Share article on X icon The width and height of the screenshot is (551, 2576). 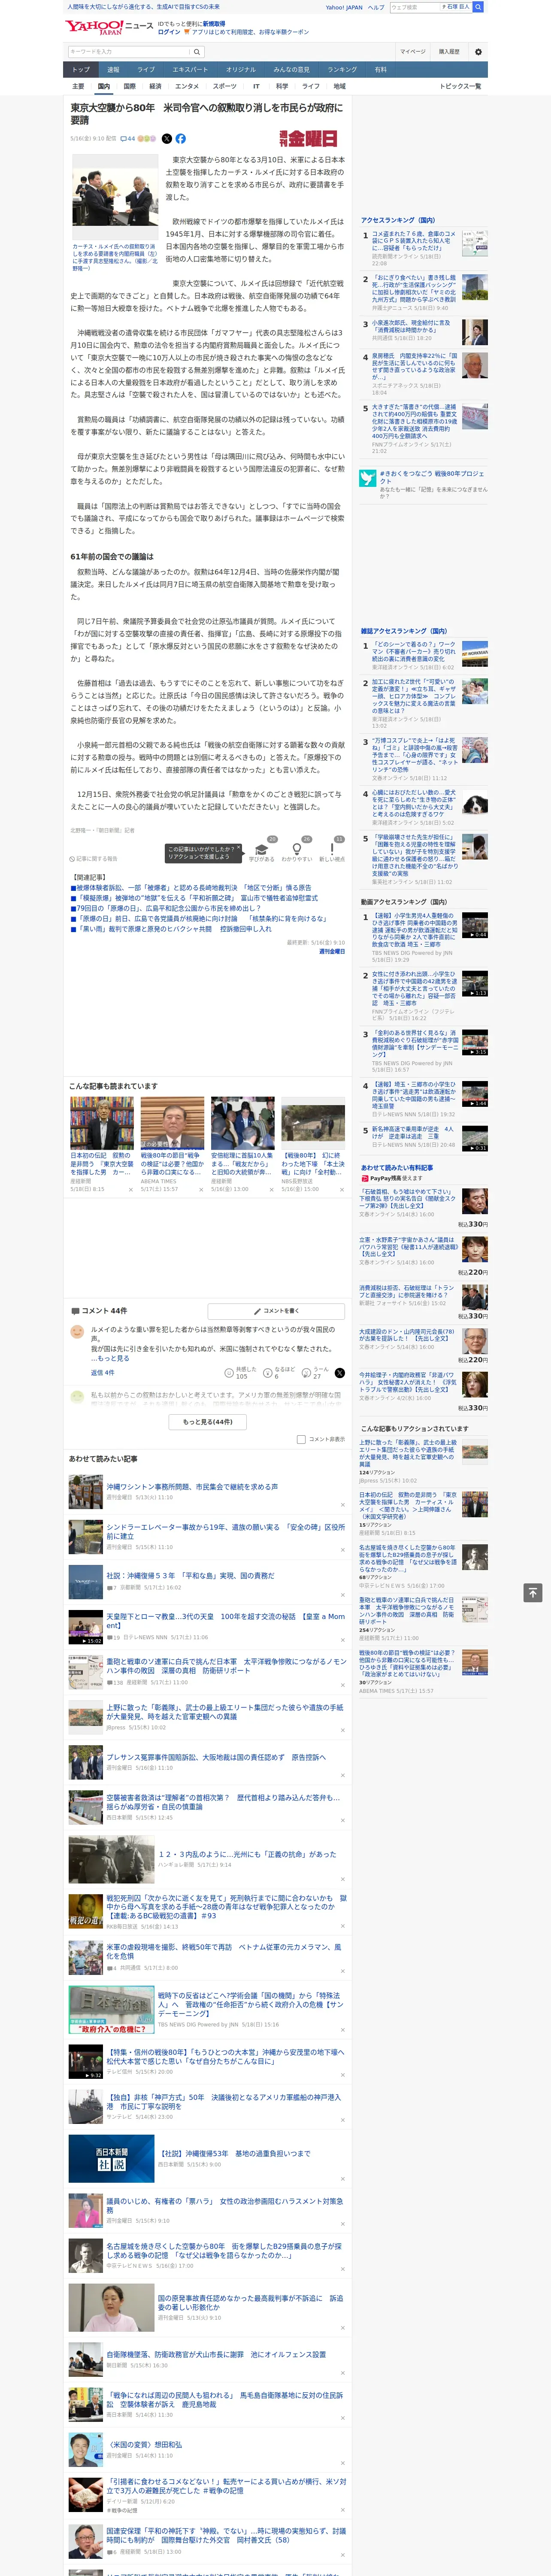[x=167, y=139]
